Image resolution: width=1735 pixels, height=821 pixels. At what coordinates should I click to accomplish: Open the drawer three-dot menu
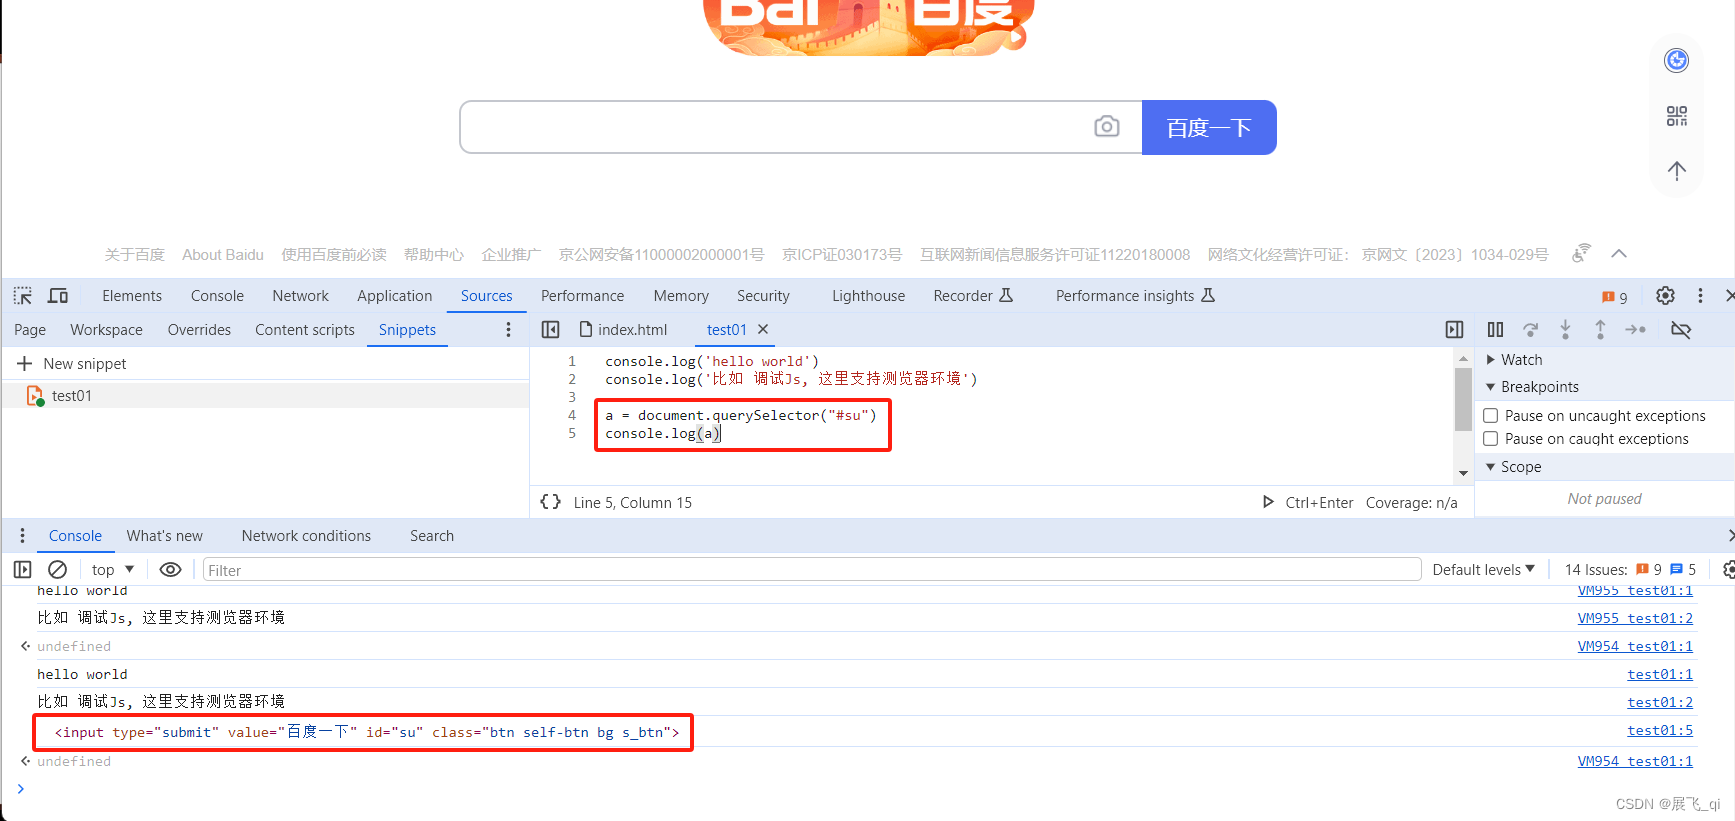pos(22,536)
